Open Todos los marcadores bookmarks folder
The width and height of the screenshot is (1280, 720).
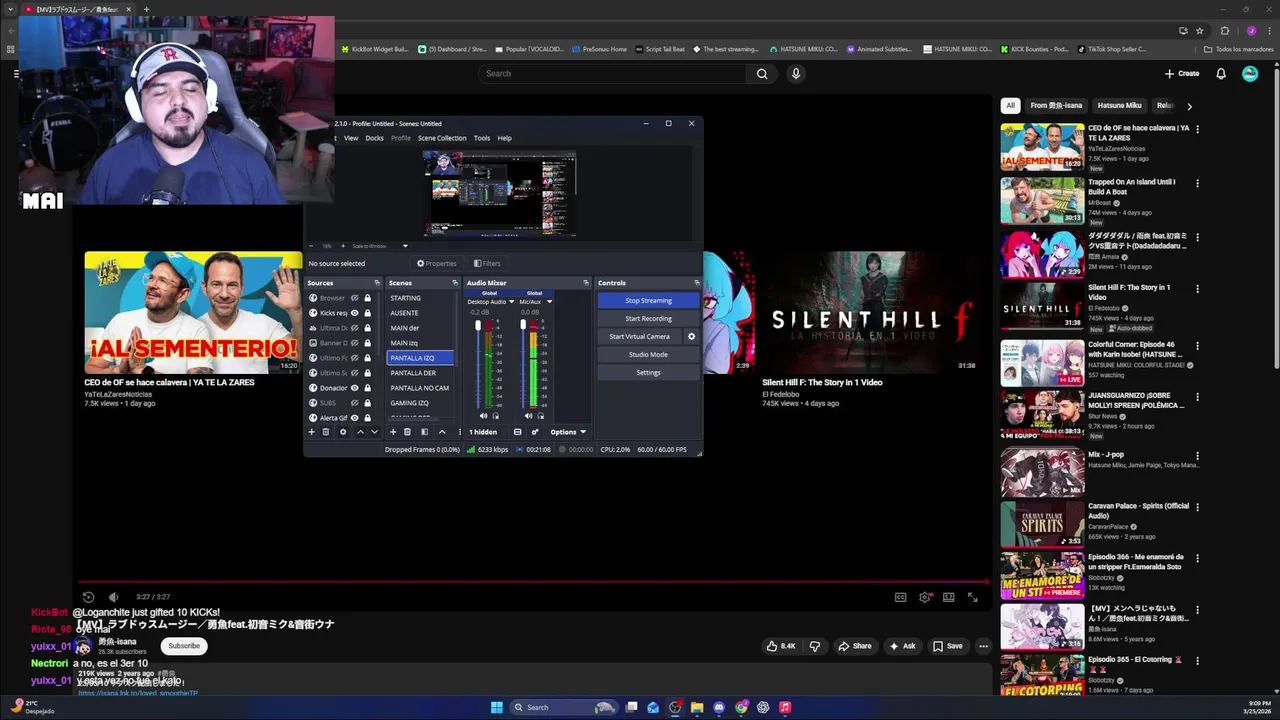pos(1237,49)
